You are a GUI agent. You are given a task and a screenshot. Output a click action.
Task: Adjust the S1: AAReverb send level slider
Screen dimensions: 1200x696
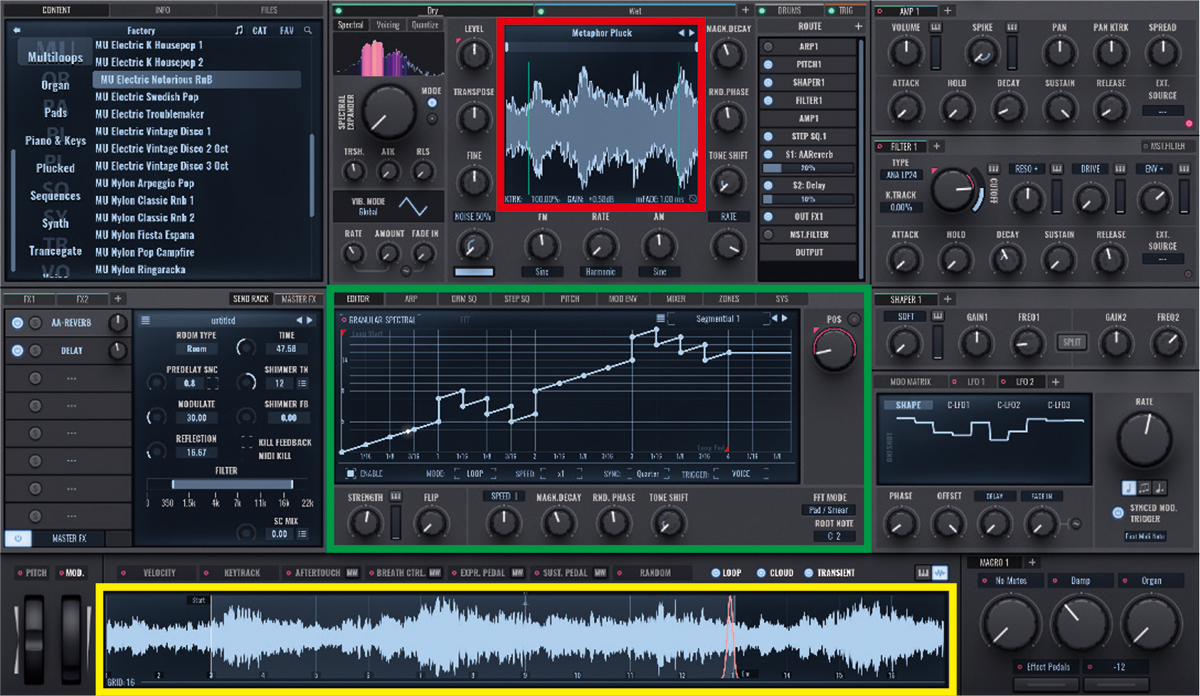coord(808,169)
